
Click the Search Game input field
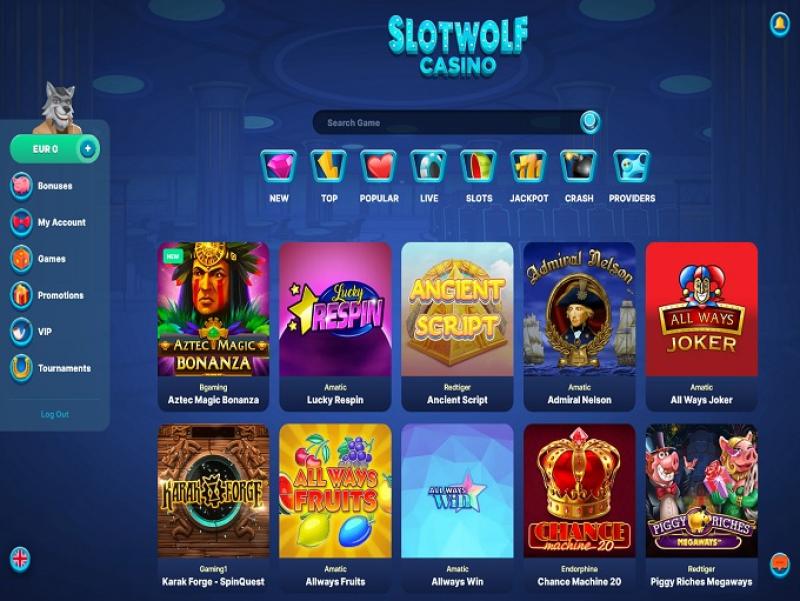pos(447,122)
